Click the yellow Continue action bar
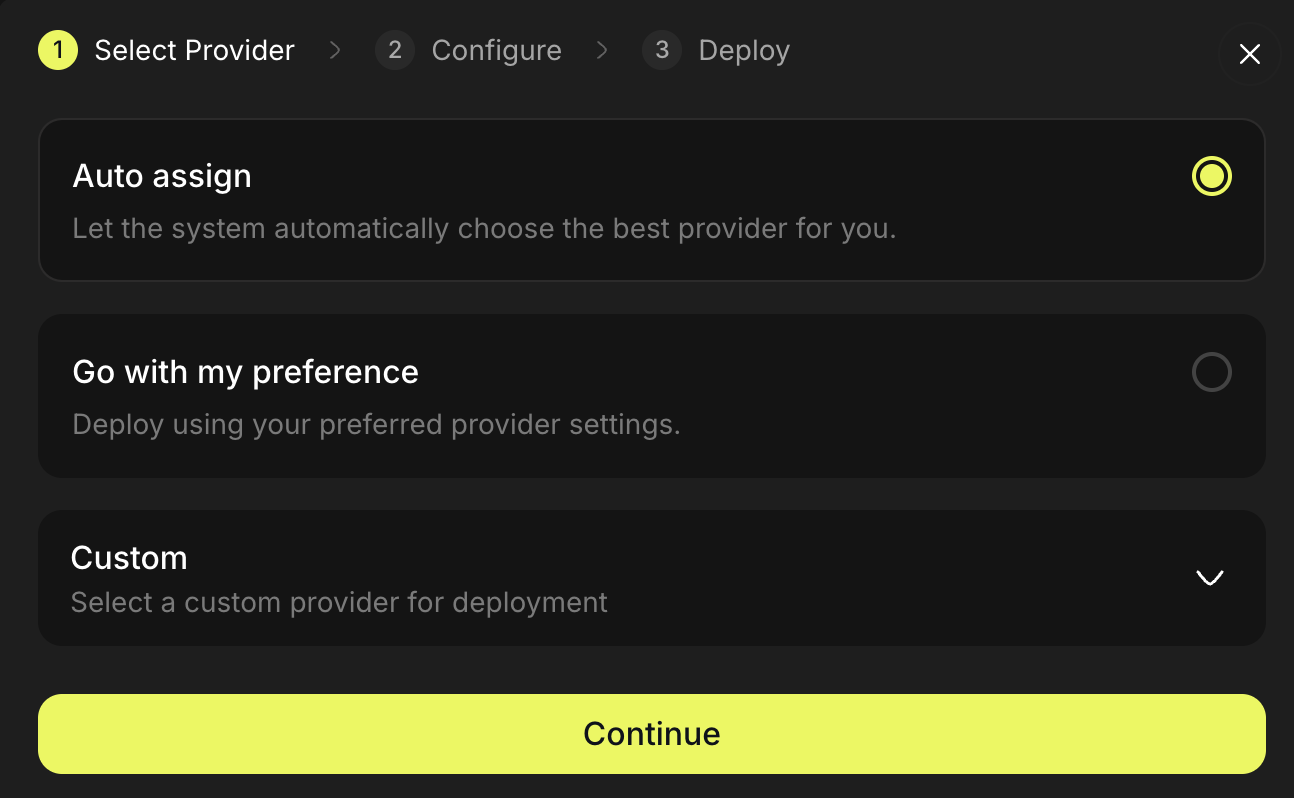Viewport: 1294px width, 798px height. [651, 733]
